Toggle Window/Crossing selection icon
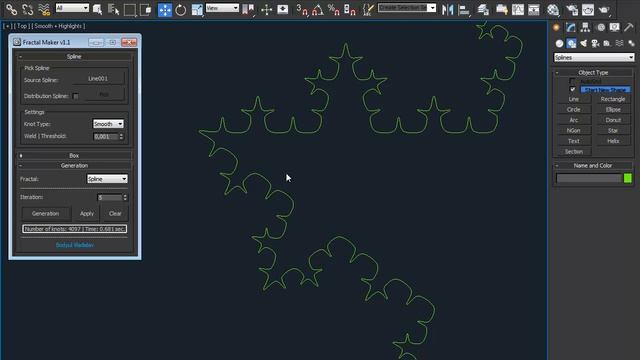The height and width of the screenshot is (360, 640). (145, 9)
